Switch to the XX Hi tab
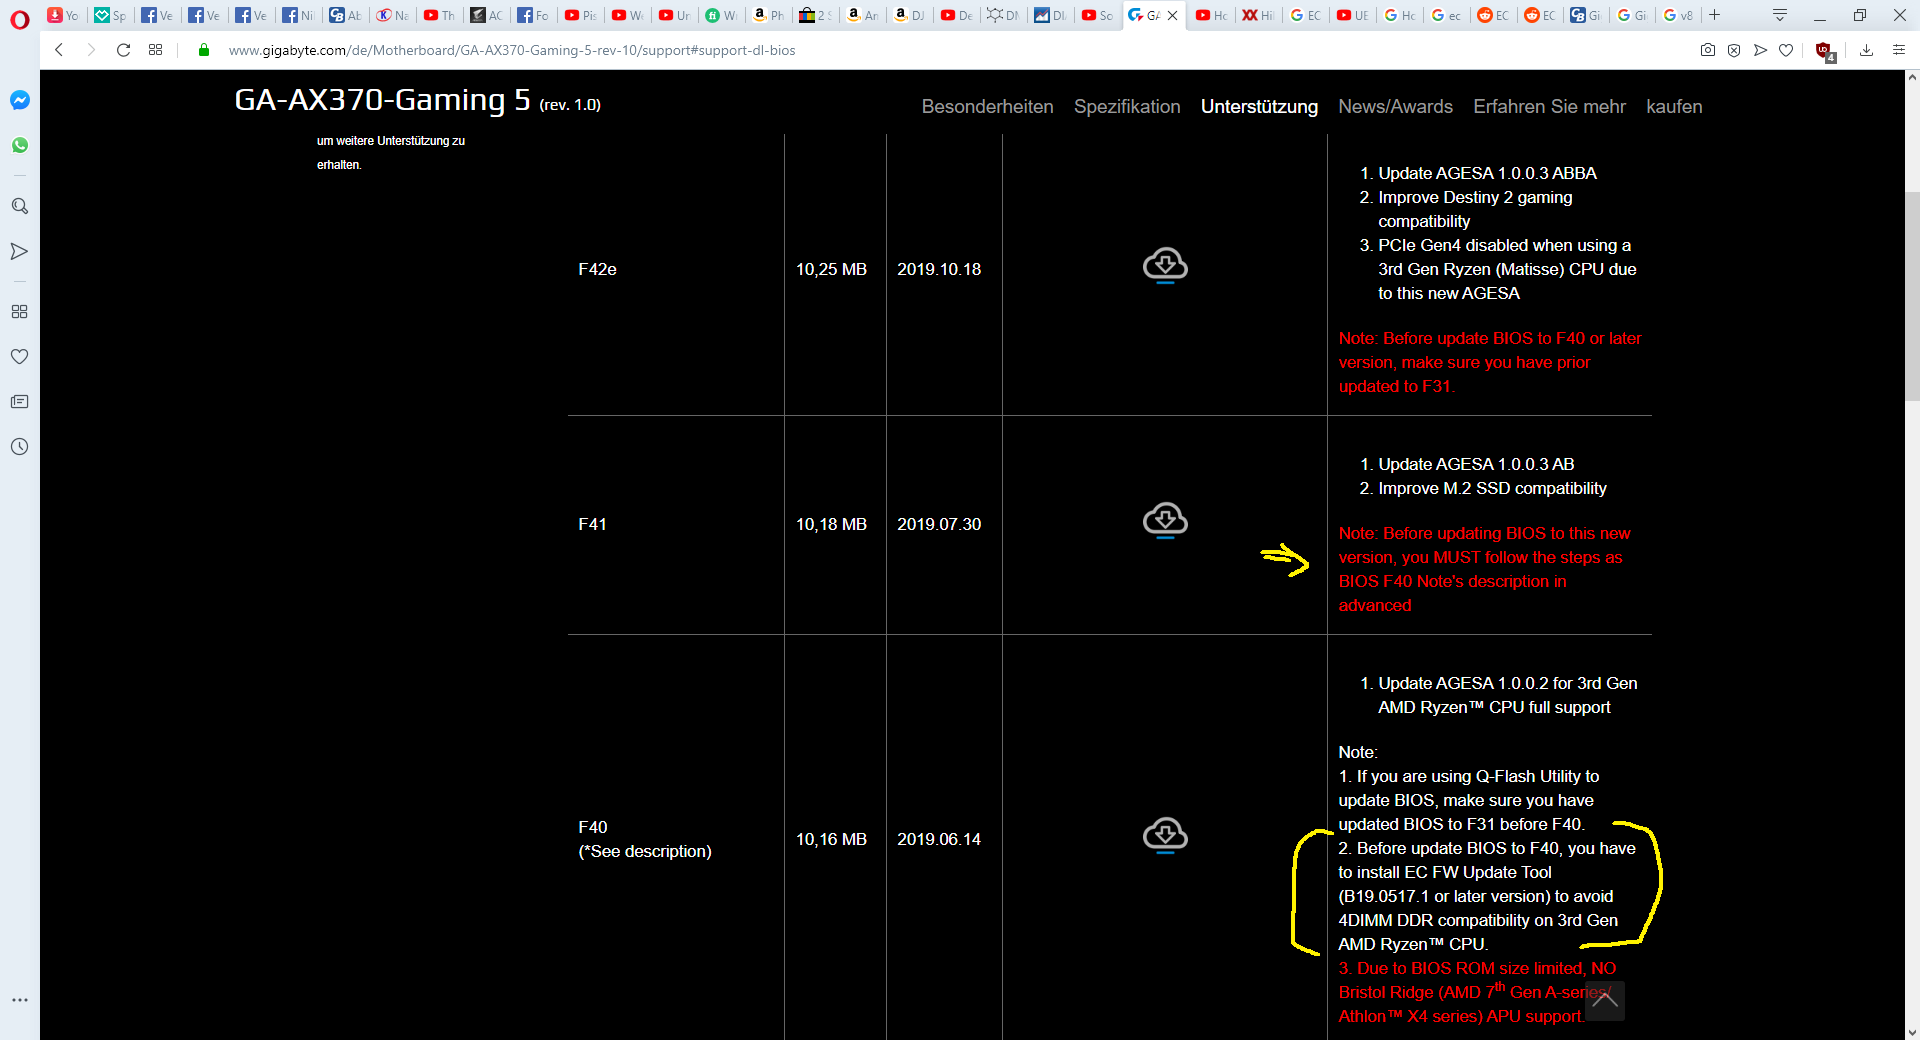Viewport: 1920px width, 1040px height. [1258, 15]
